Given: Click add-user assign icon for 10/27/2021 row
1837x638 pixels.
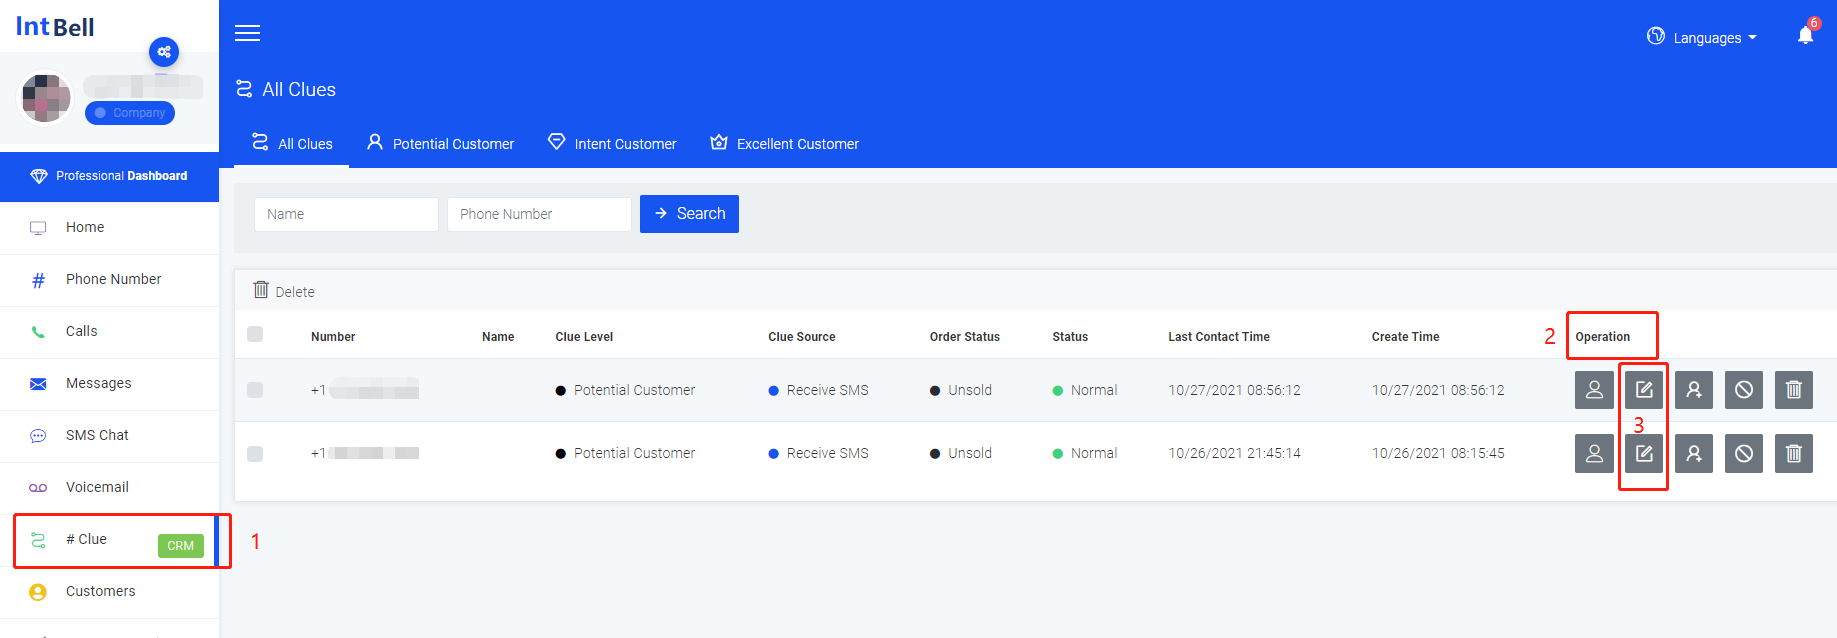Looking at the screenshot, I should 1694,390.
